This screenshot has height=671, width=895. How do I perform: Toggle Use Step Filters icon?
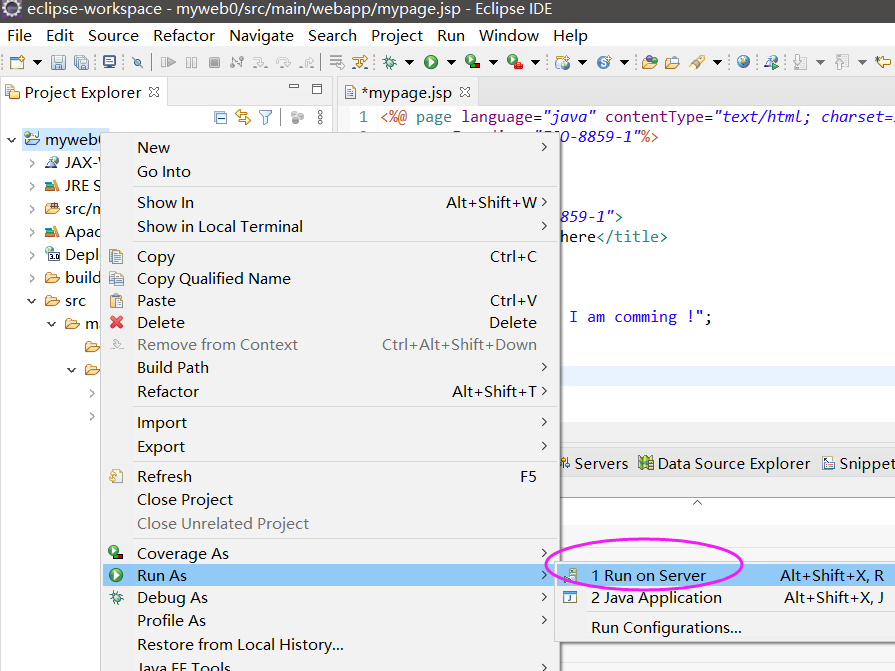click(x=360, y=62)
